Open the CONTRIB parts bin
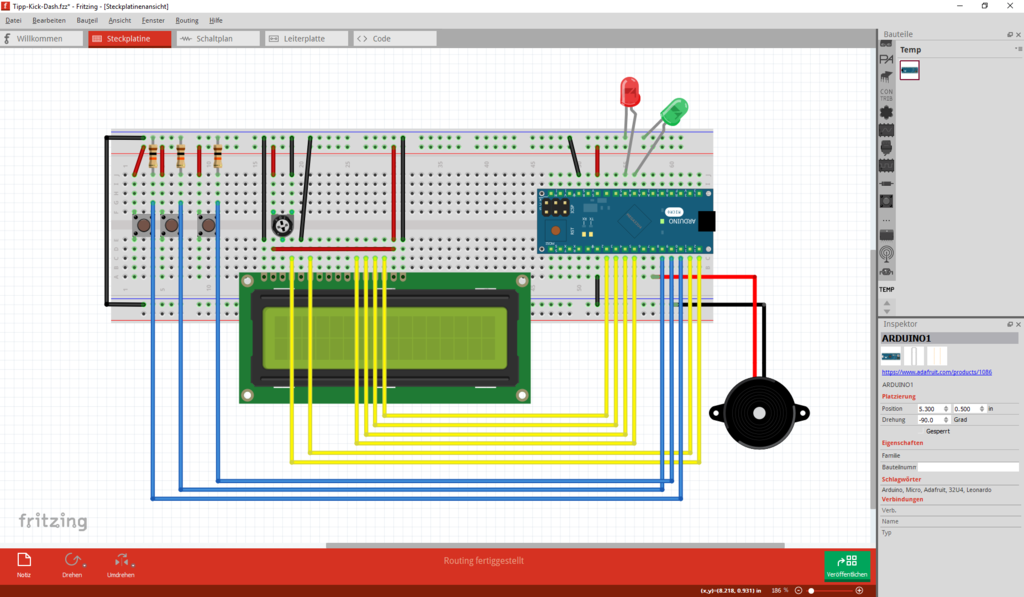The height and width of the screenshot is (597, 1024). [x=886, y=93]
